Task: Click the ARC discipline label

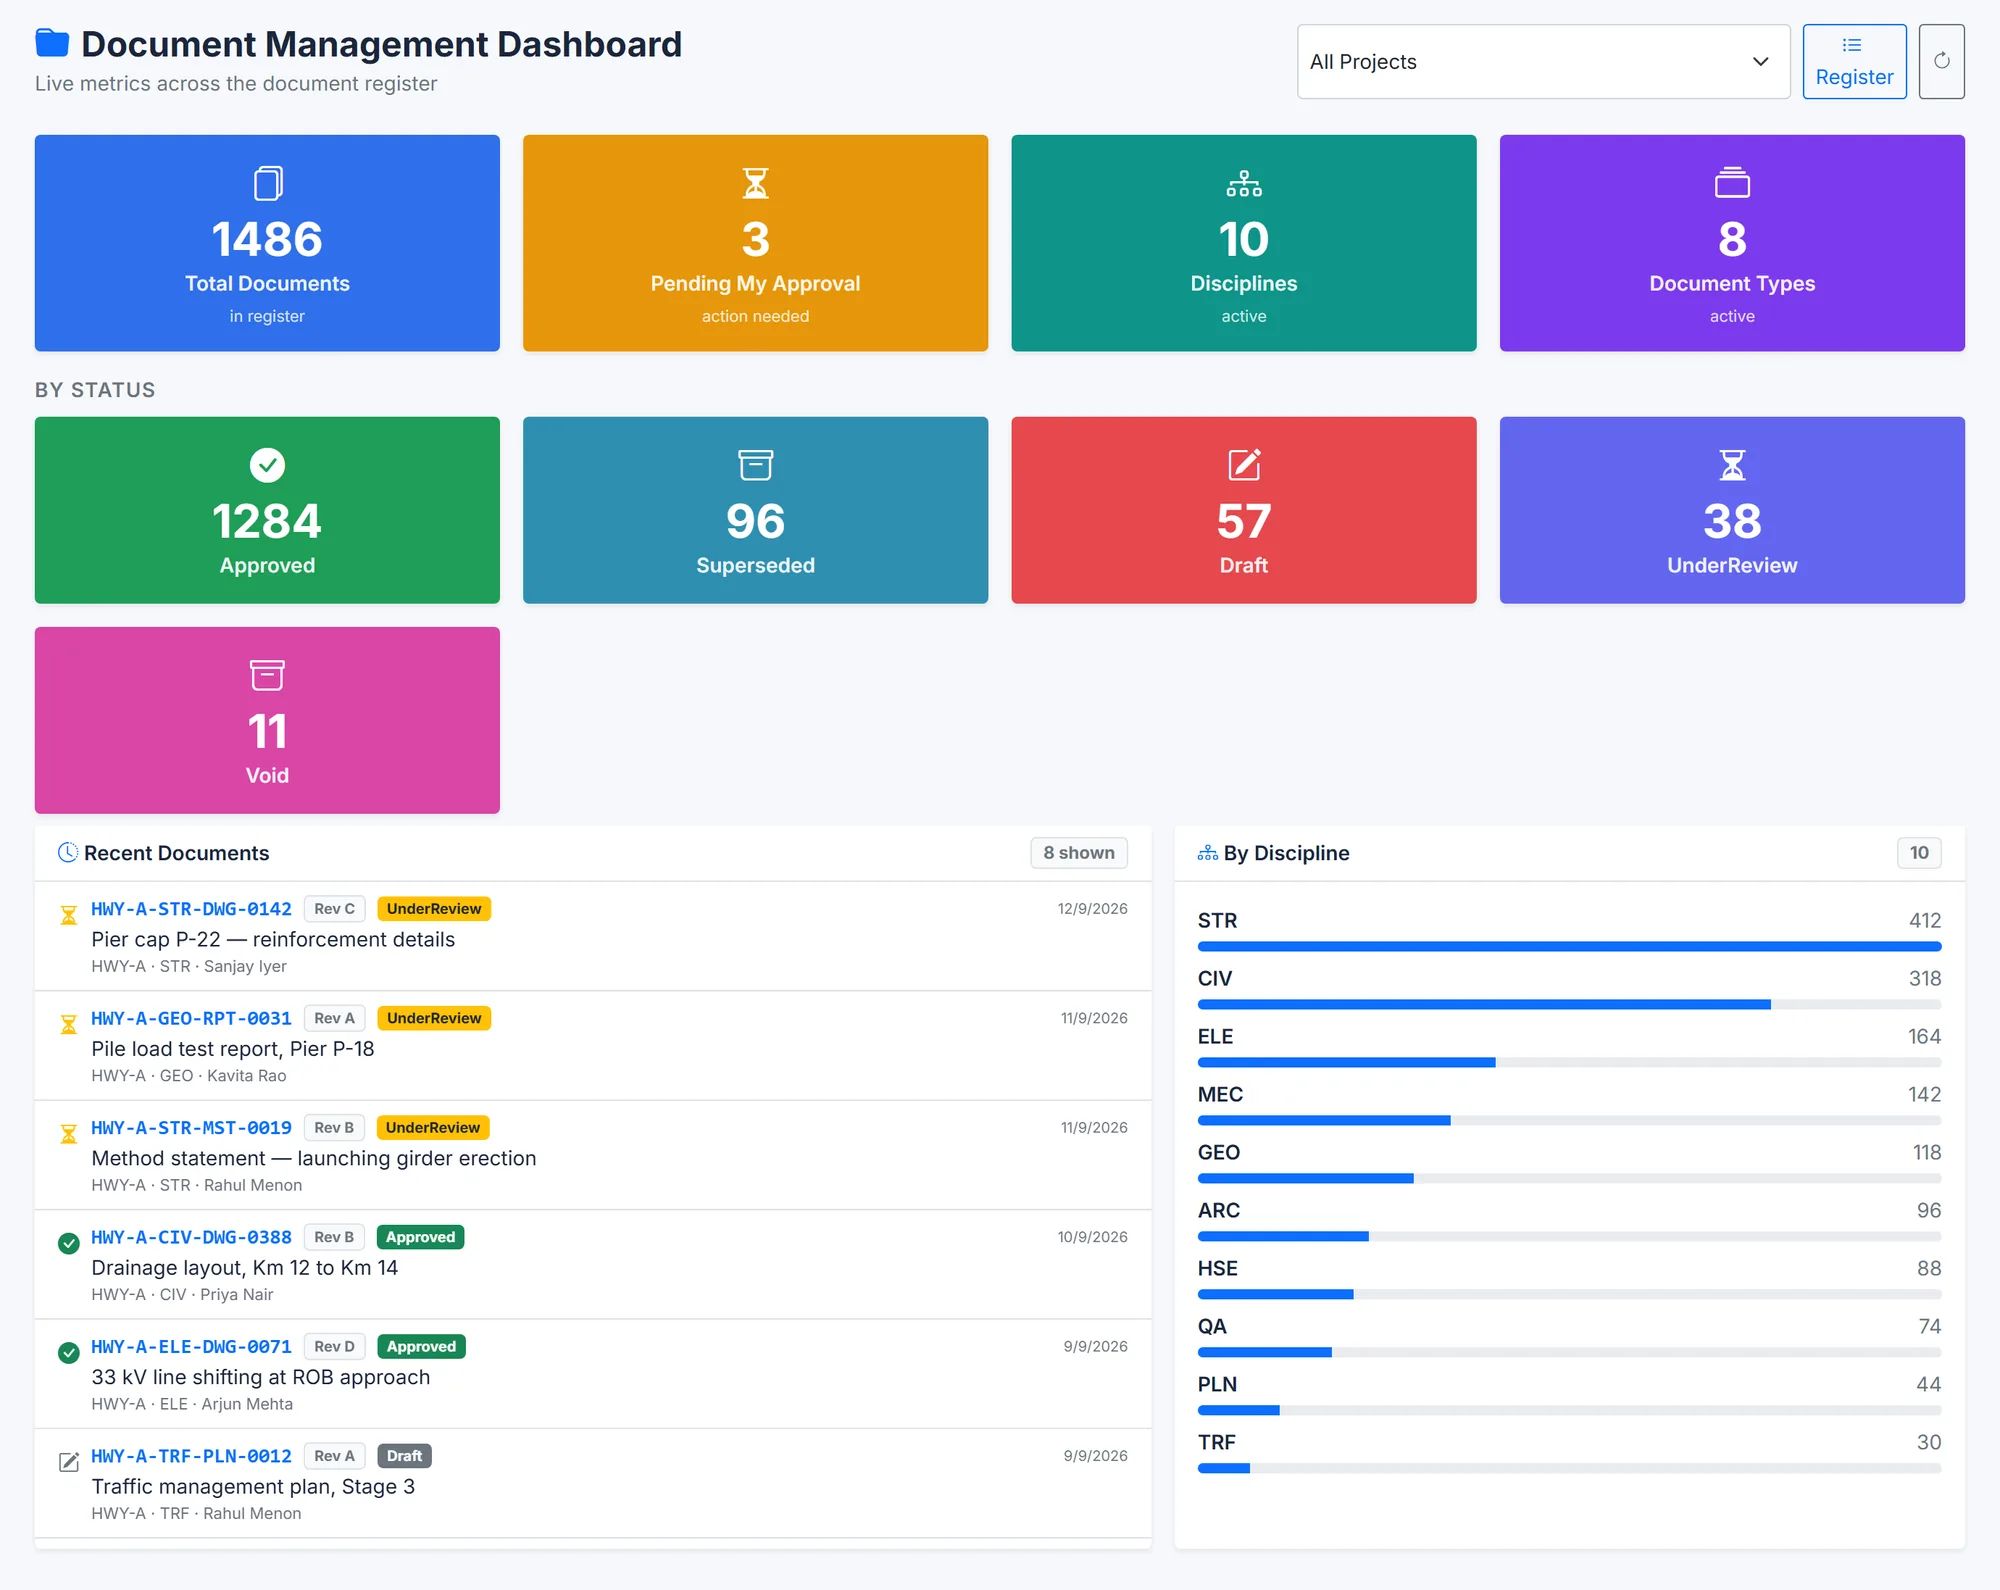Action: 1218,1211
